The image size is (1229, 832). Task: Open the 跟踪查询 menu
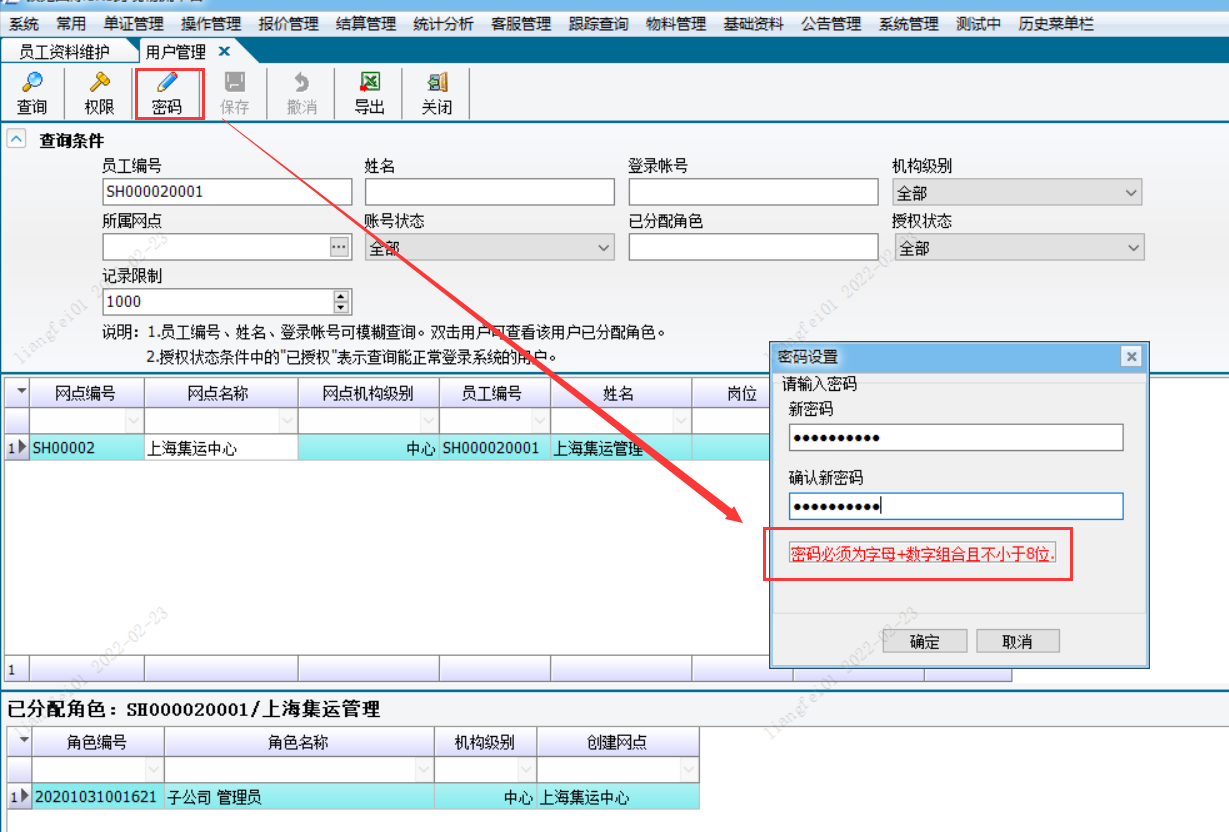click(x=599, y=23)
